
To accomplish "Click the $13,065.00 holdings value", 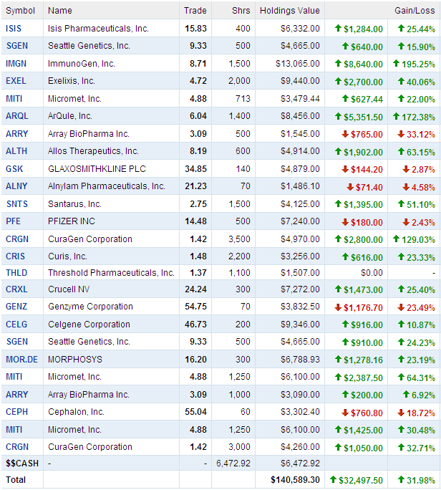I will click(298, 64).
